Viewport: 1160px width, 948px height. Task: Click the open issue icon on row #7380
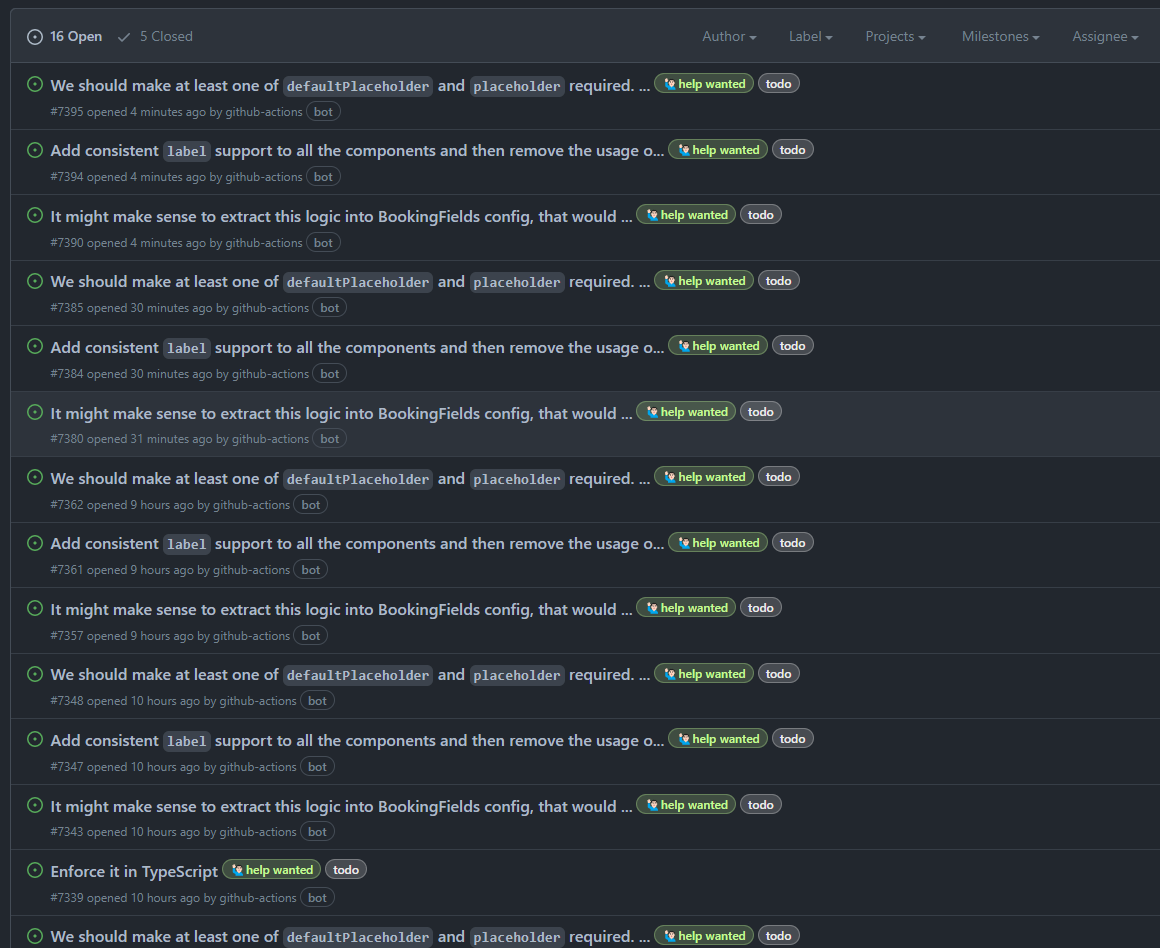(x=34, y=412)
